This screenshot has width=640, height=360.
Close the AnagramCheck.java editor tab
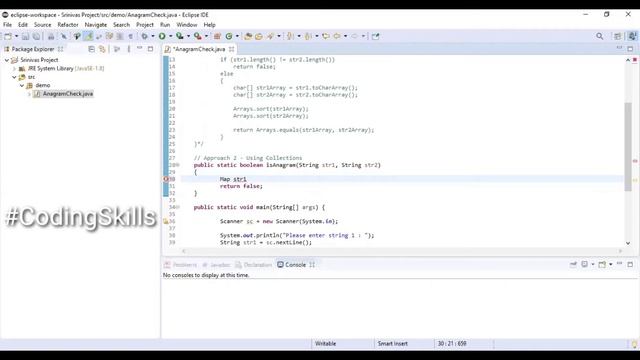click(x=231, y=49)
